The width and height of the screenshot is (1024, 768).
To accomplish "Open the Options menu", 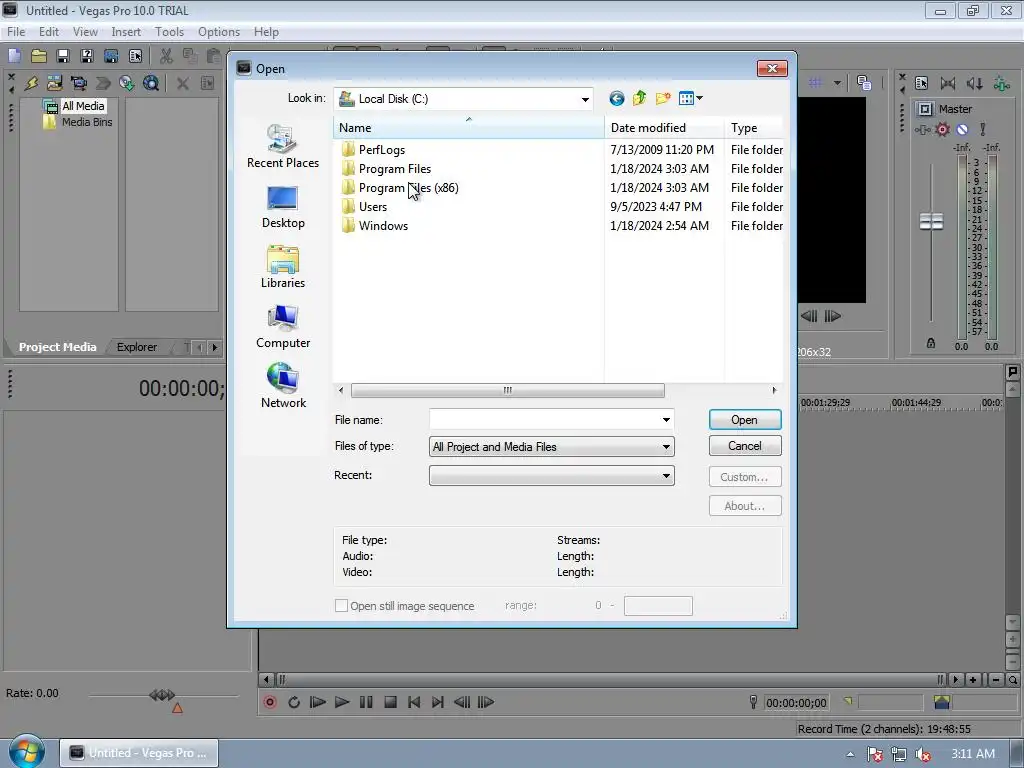I will (x=219, y=31).
